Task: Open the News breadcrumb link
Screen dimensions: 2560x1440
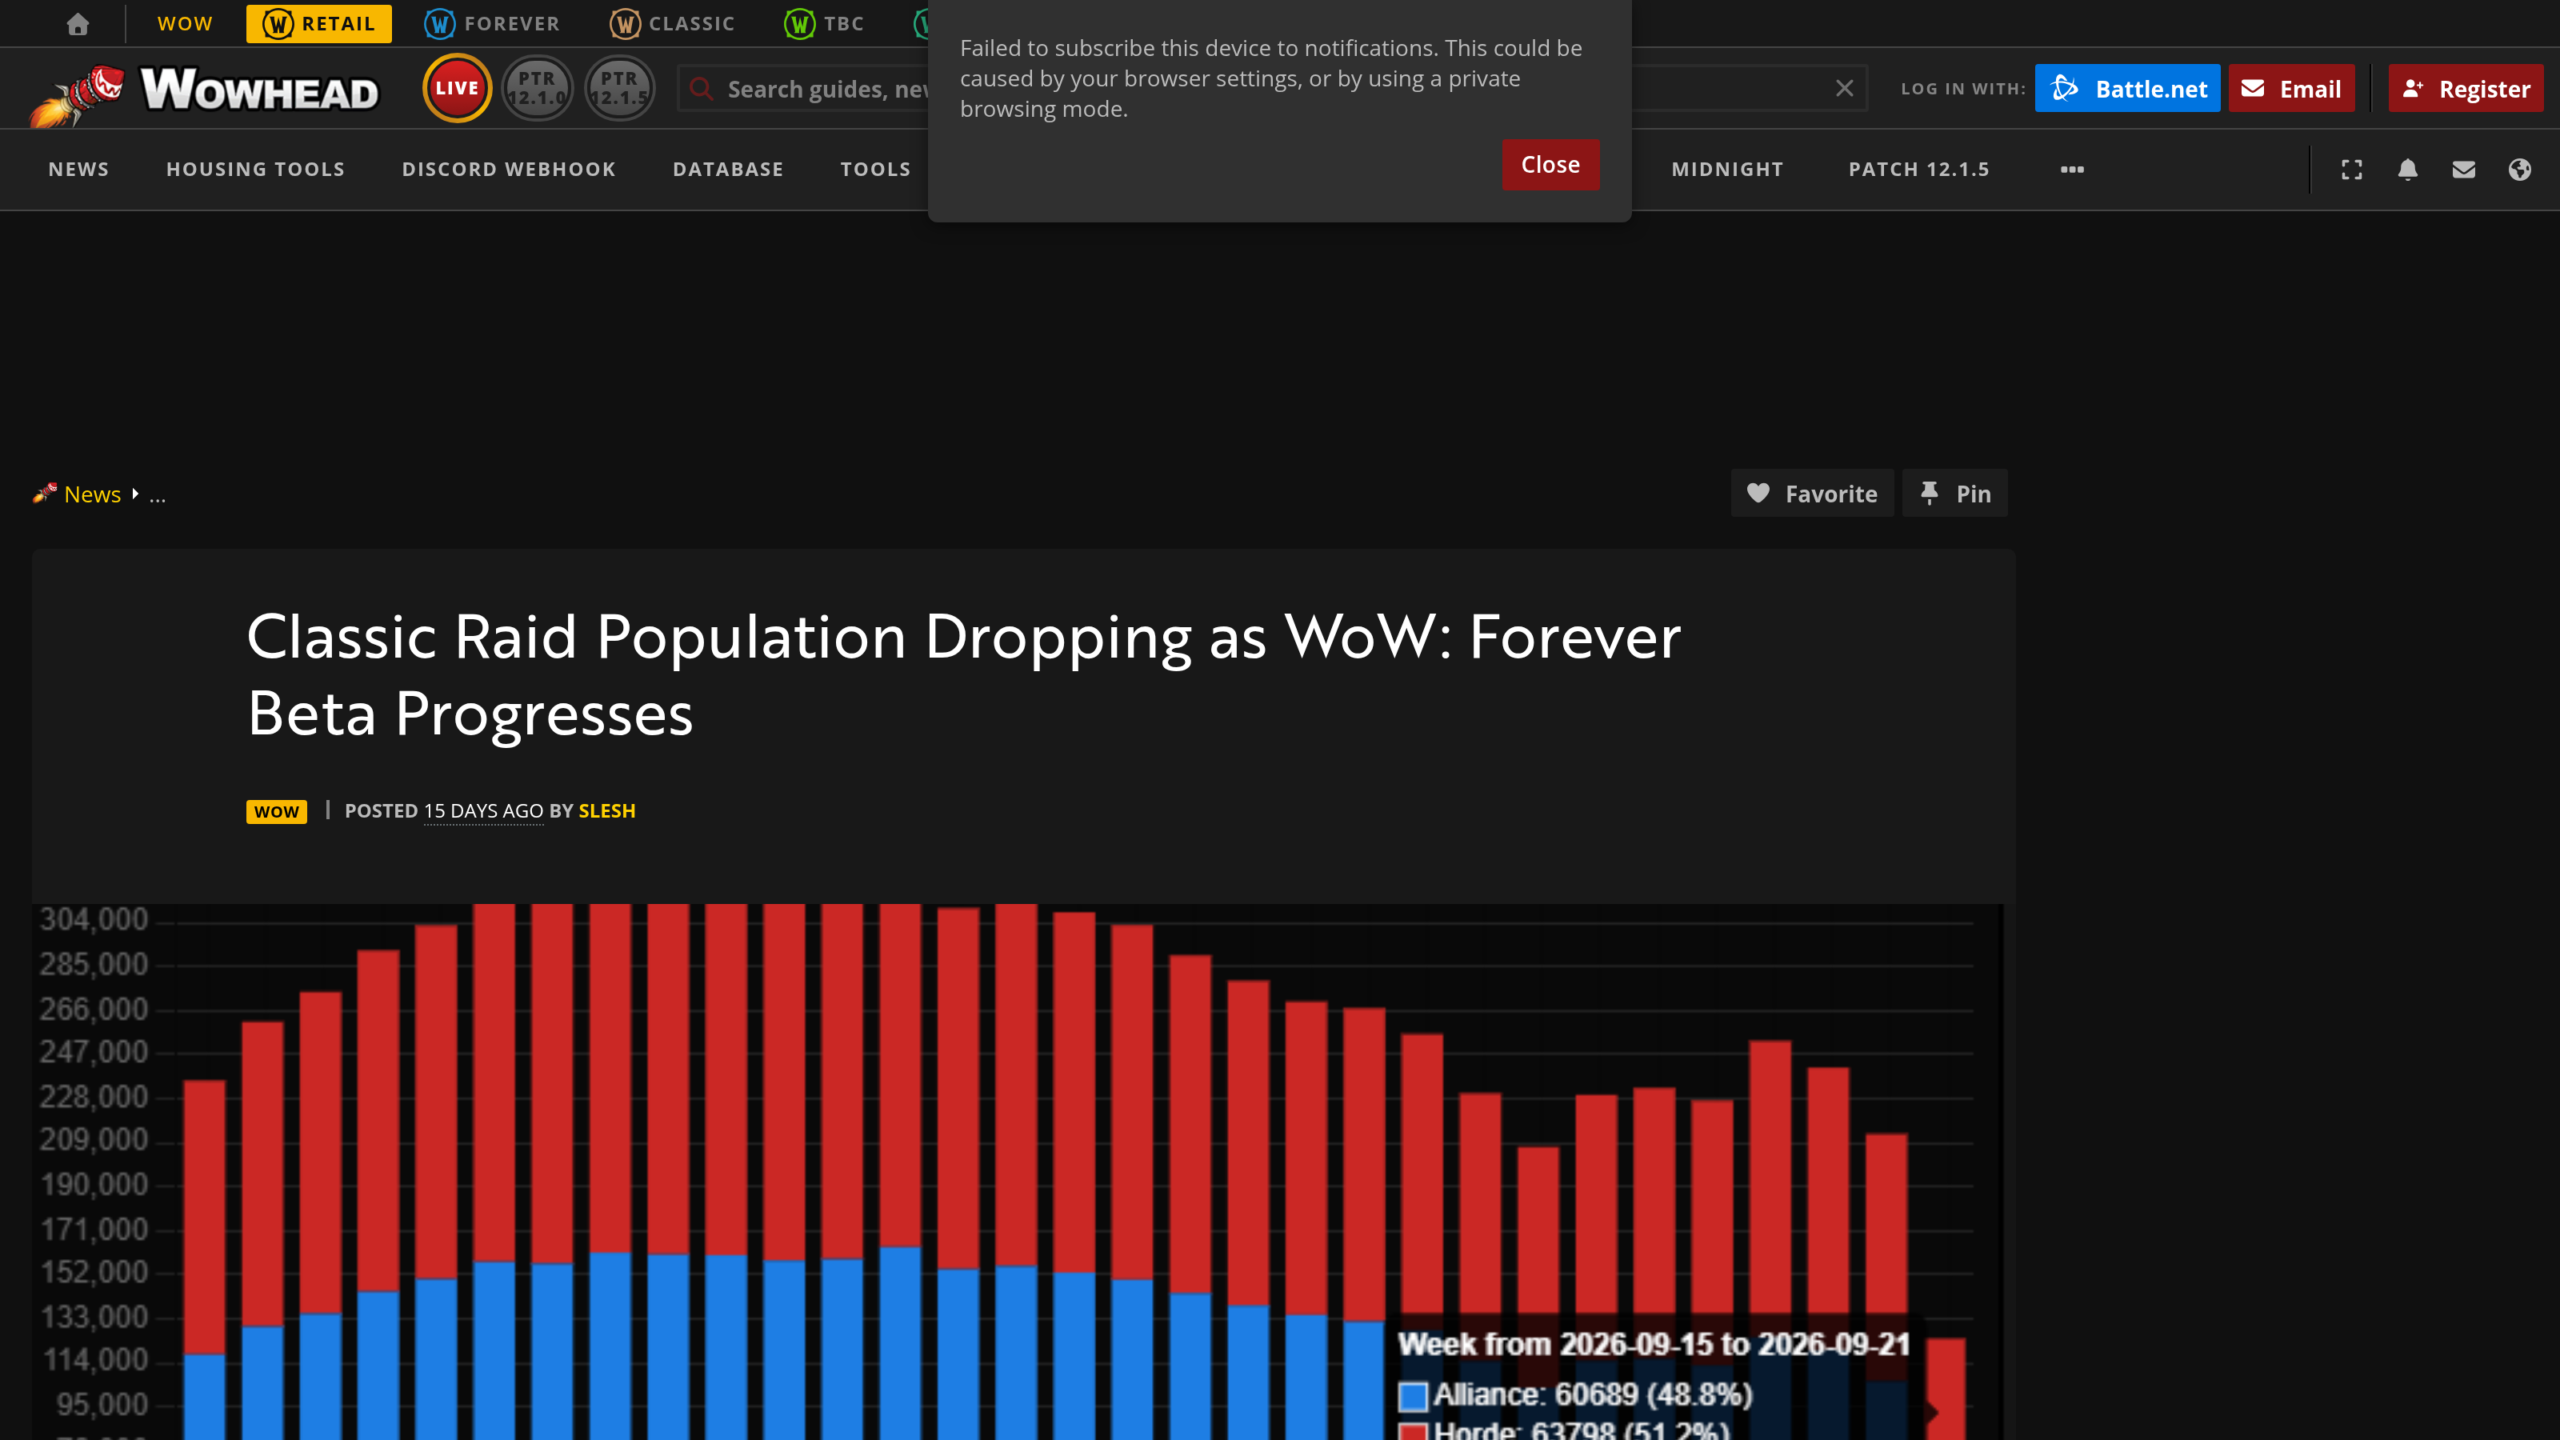Action: [x=92, y=494]
